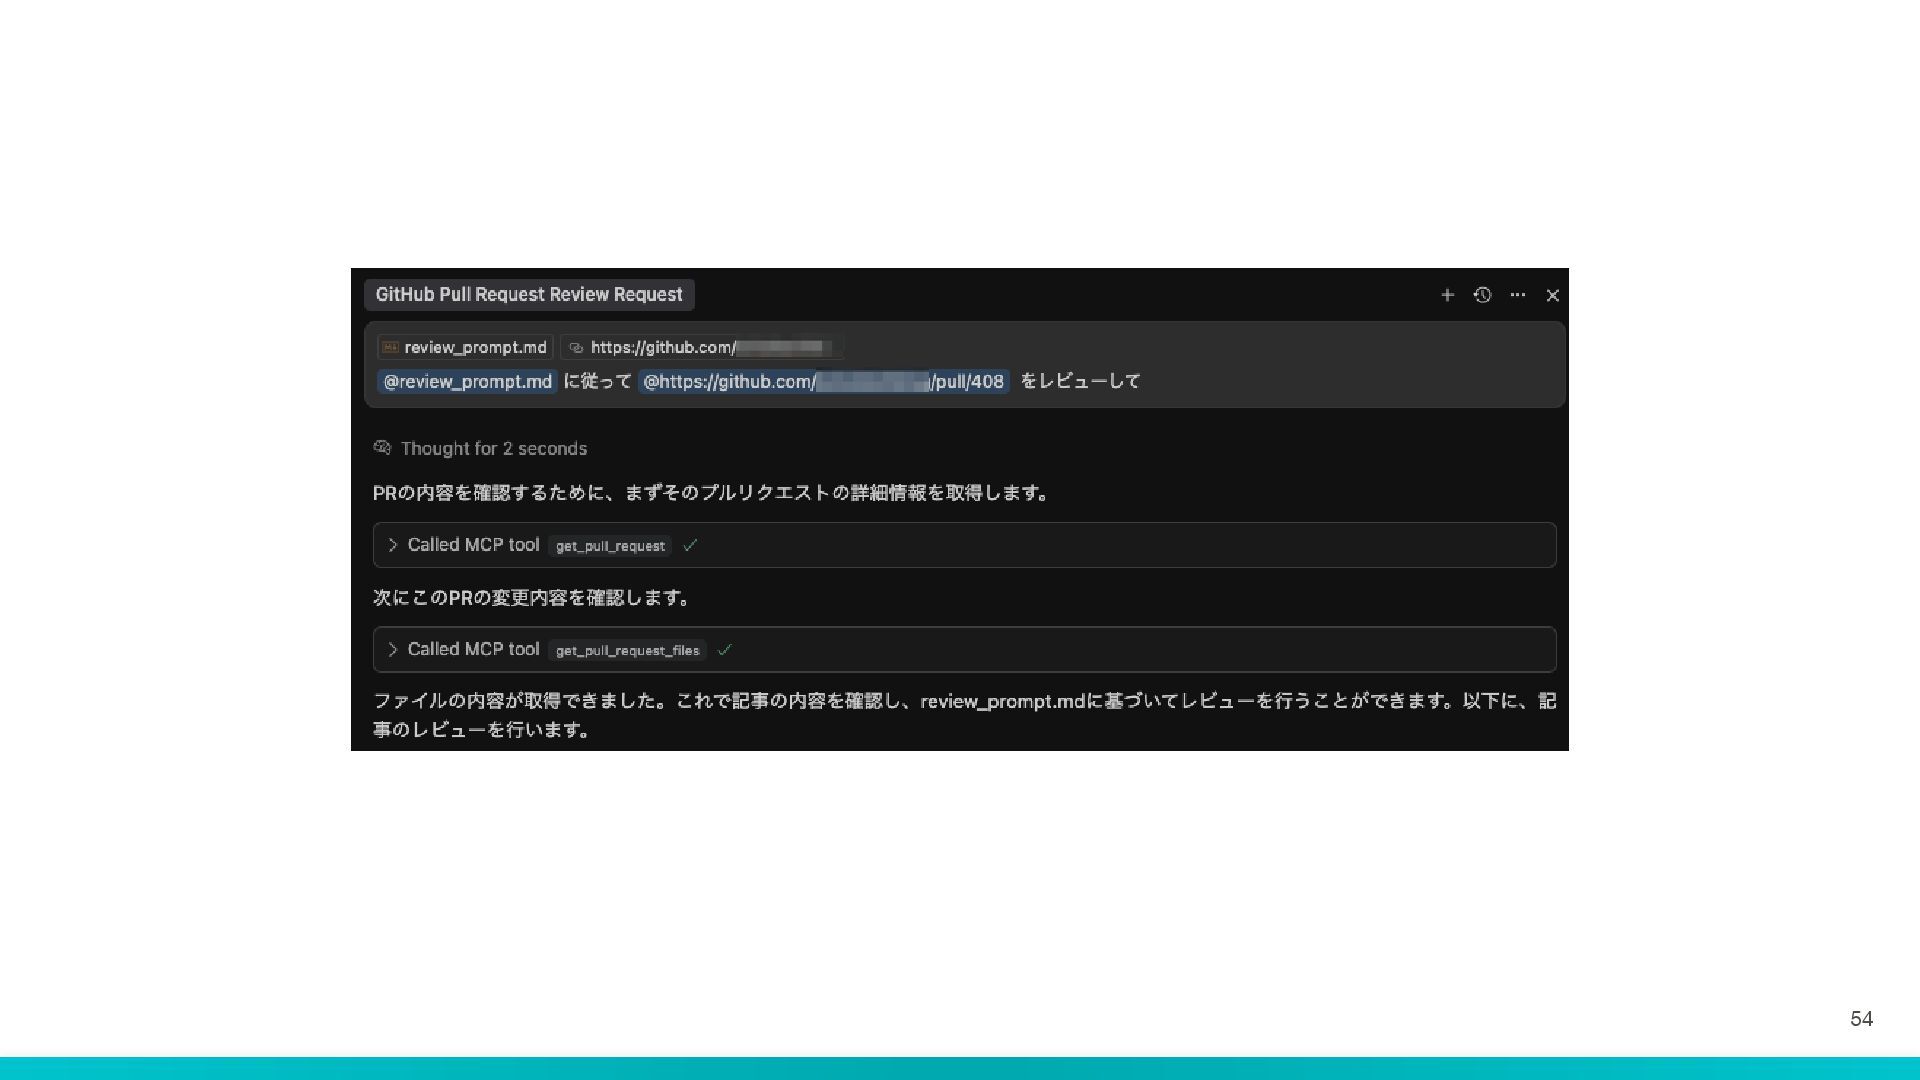This screenshot has width=1920, height=1080.
Task: Click the @review_prompt.md mention in the message
Action: pos(467,382)
